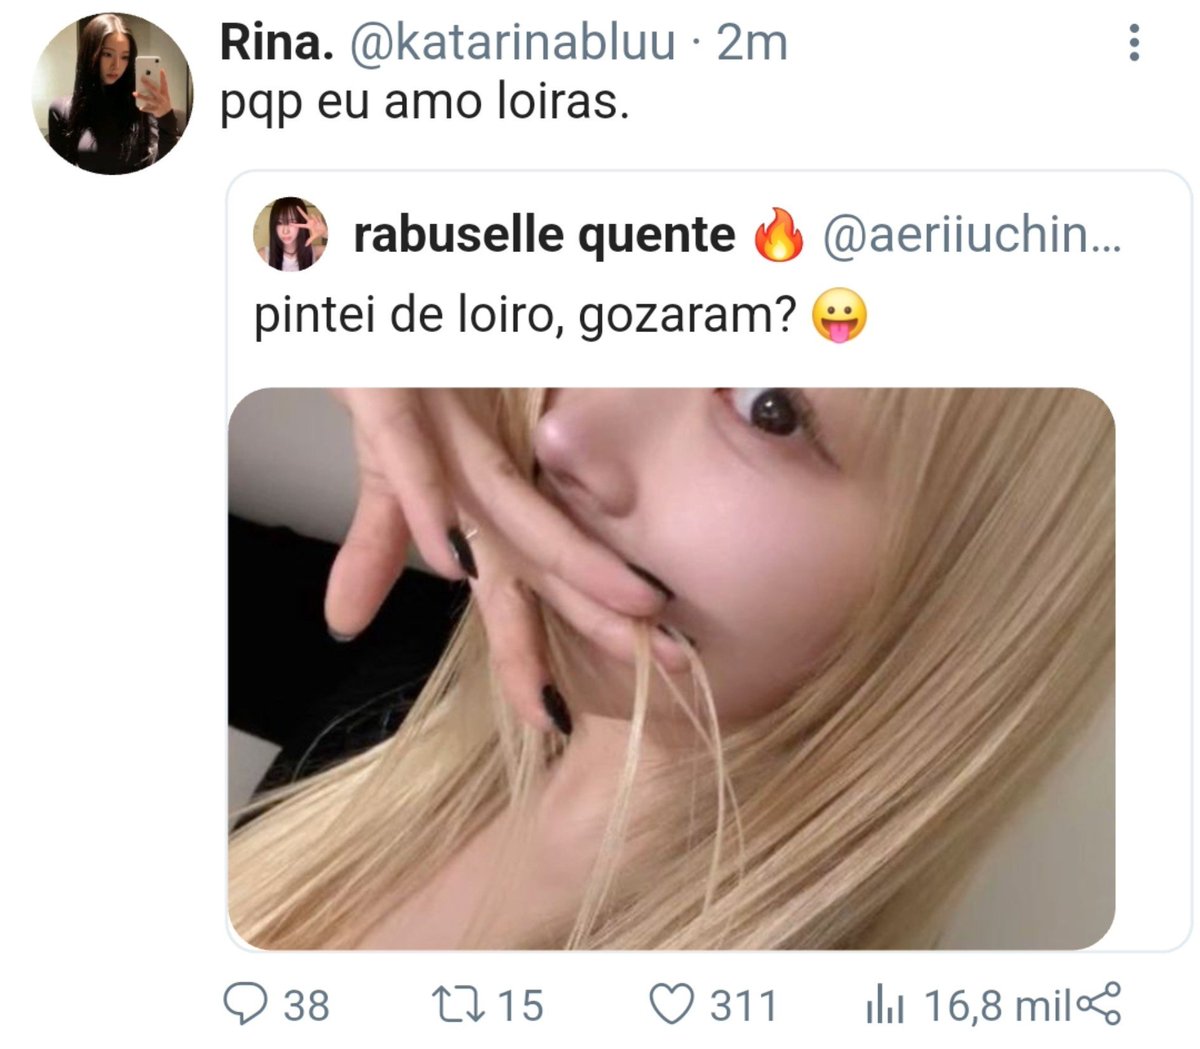Click the name rabuselle quente
Screen dimensions: 1200x1049
(x=544, y=235)
